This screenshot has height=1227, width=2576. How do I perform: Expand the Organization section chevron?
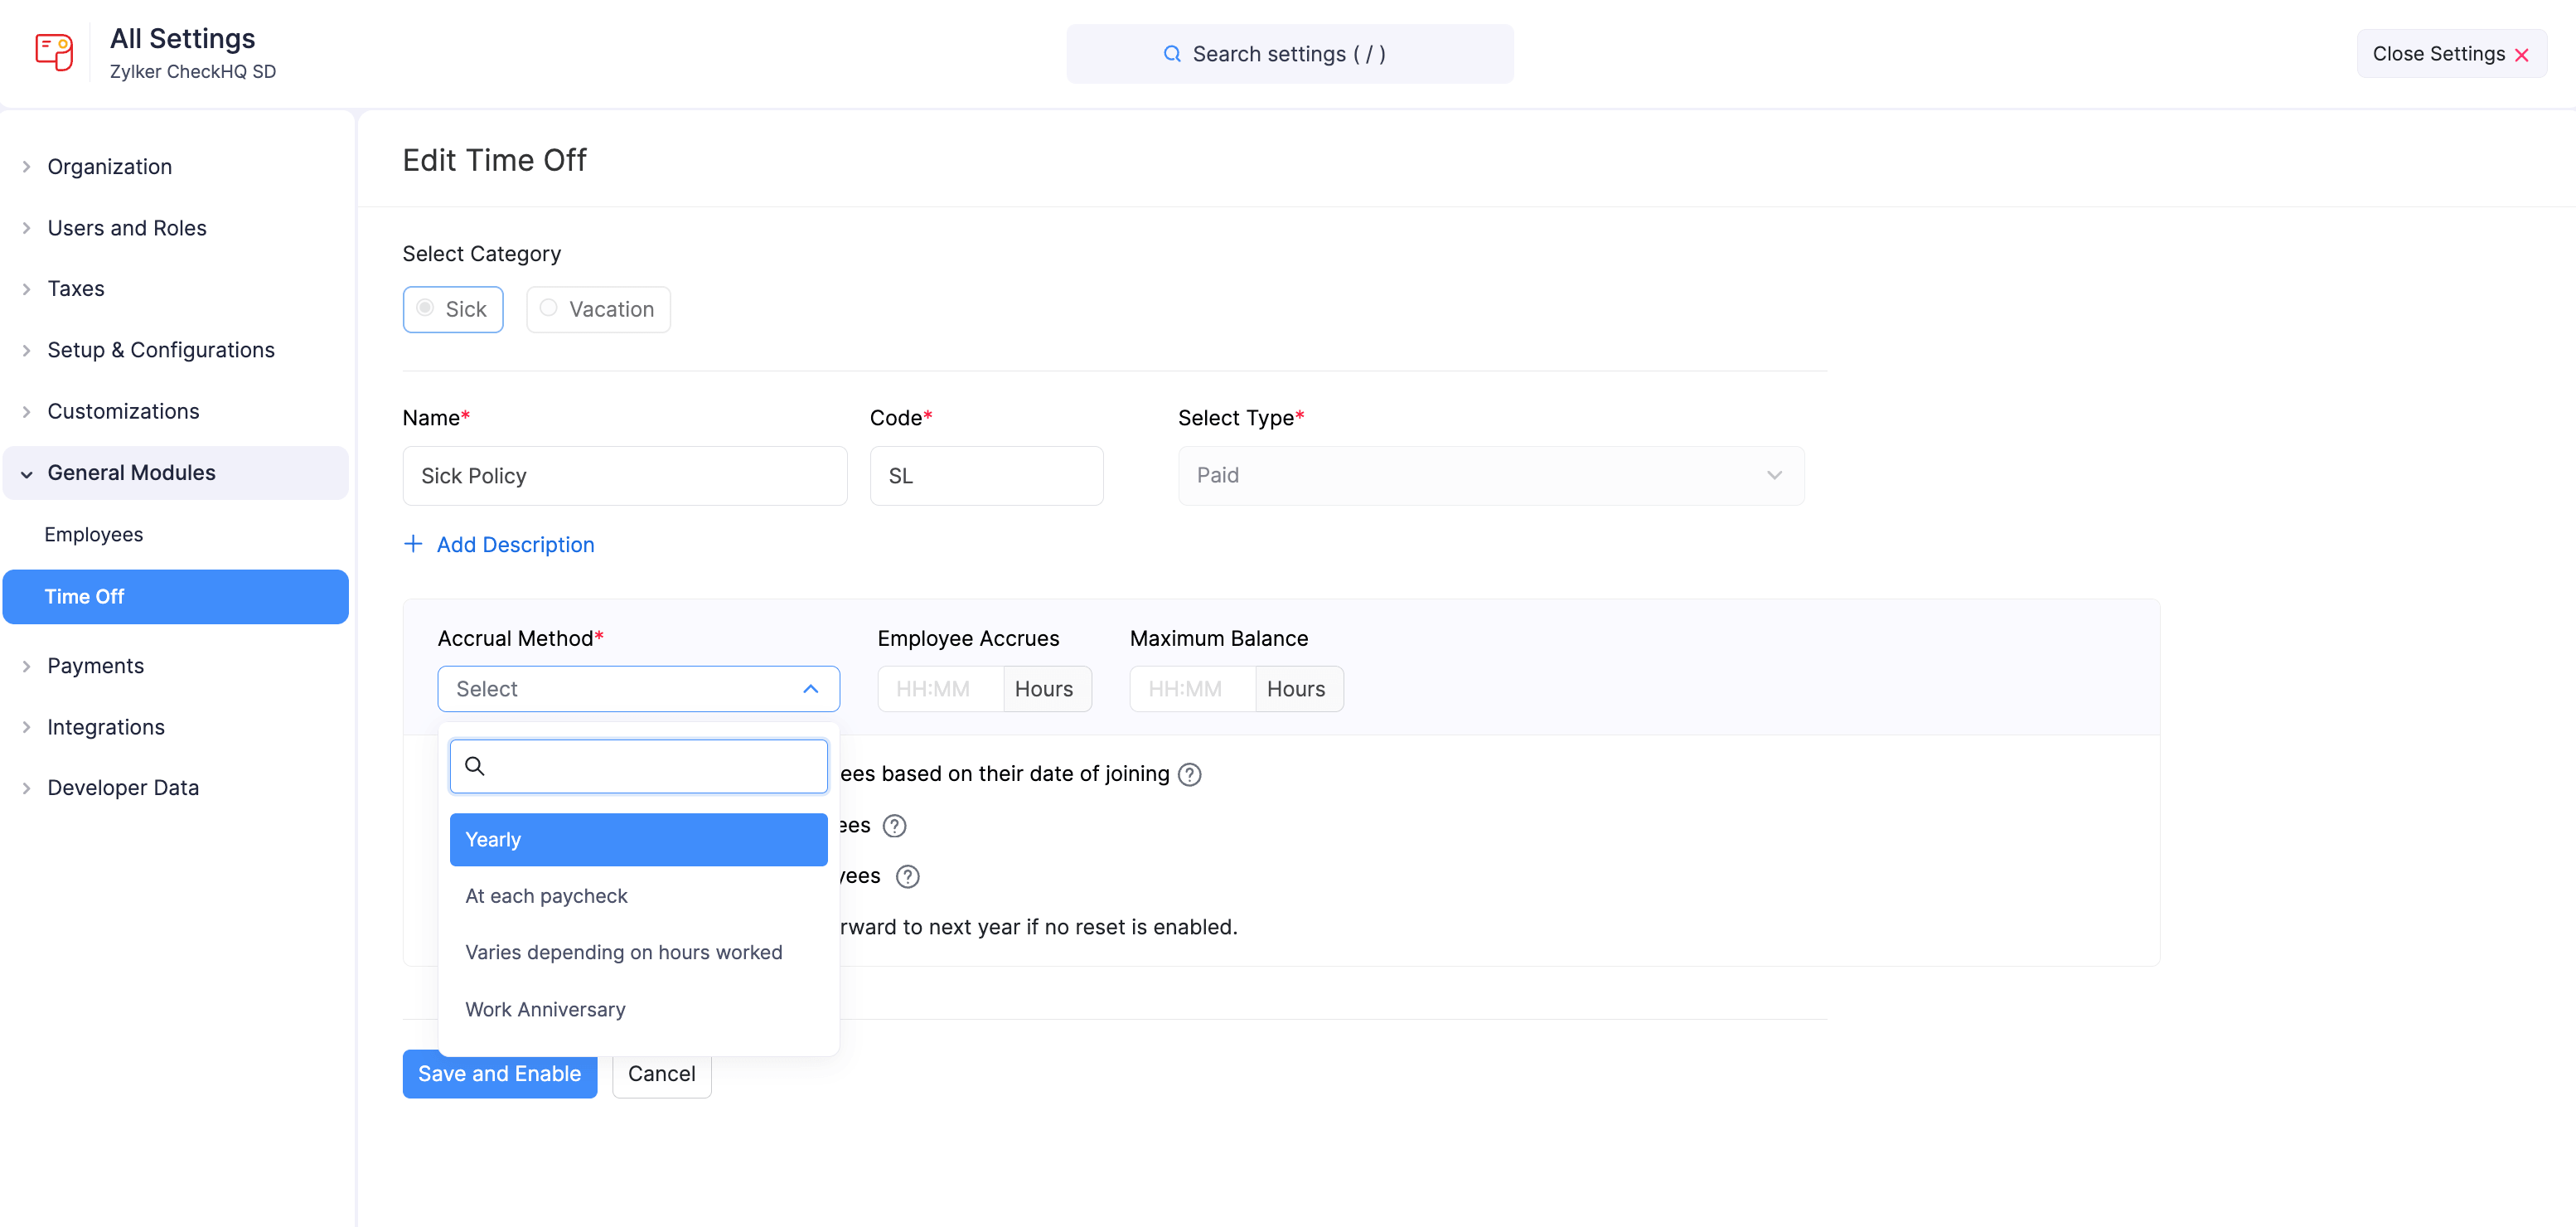[x=27, y=167]
